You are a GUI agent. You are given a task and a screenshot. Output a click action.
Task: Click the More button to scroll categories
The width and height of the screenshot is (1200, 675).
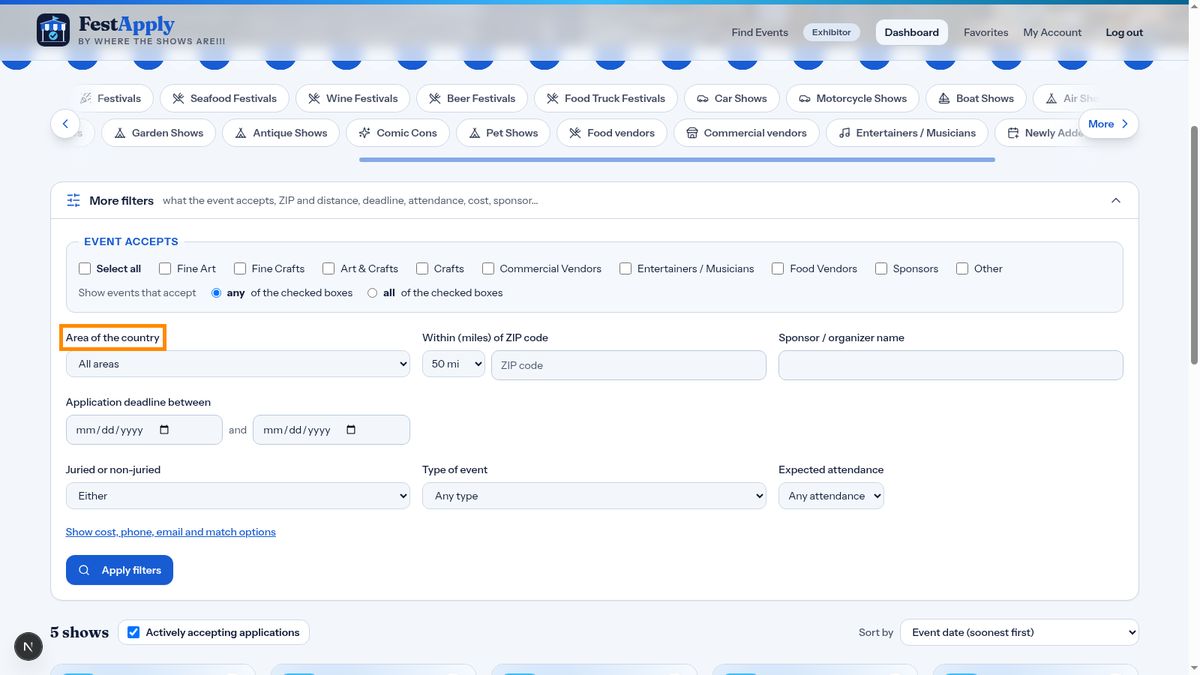tap(1108, 124)
